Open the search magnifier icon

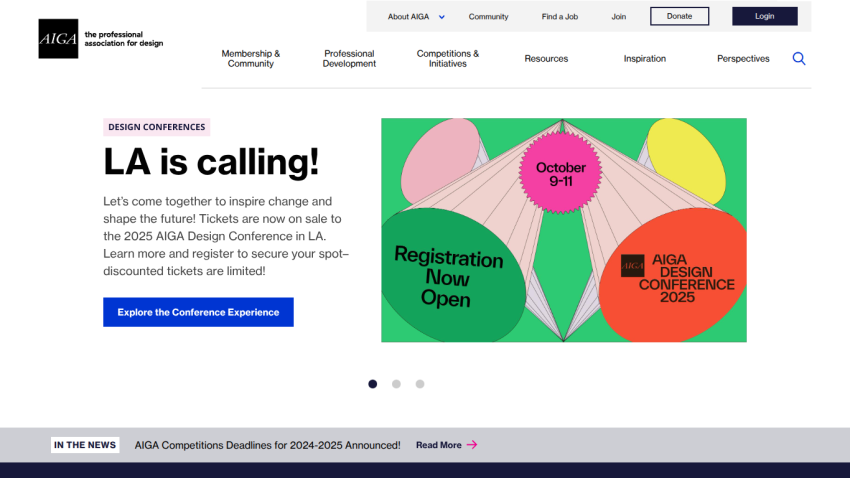[799, 59]
